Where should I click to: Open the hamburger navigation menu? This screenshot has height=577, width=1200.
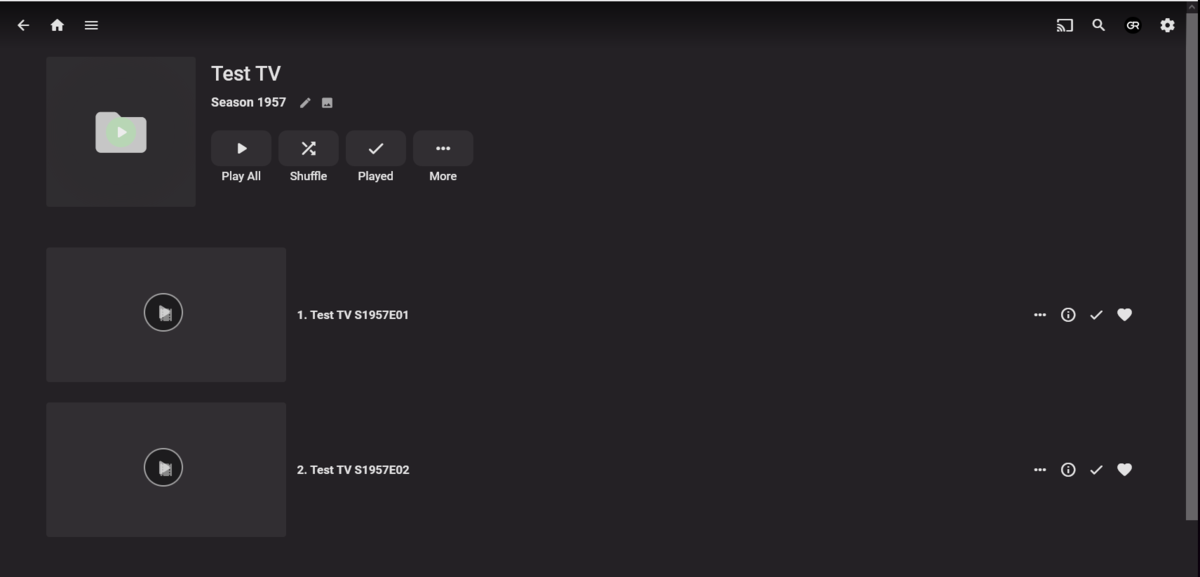(91, 25)
